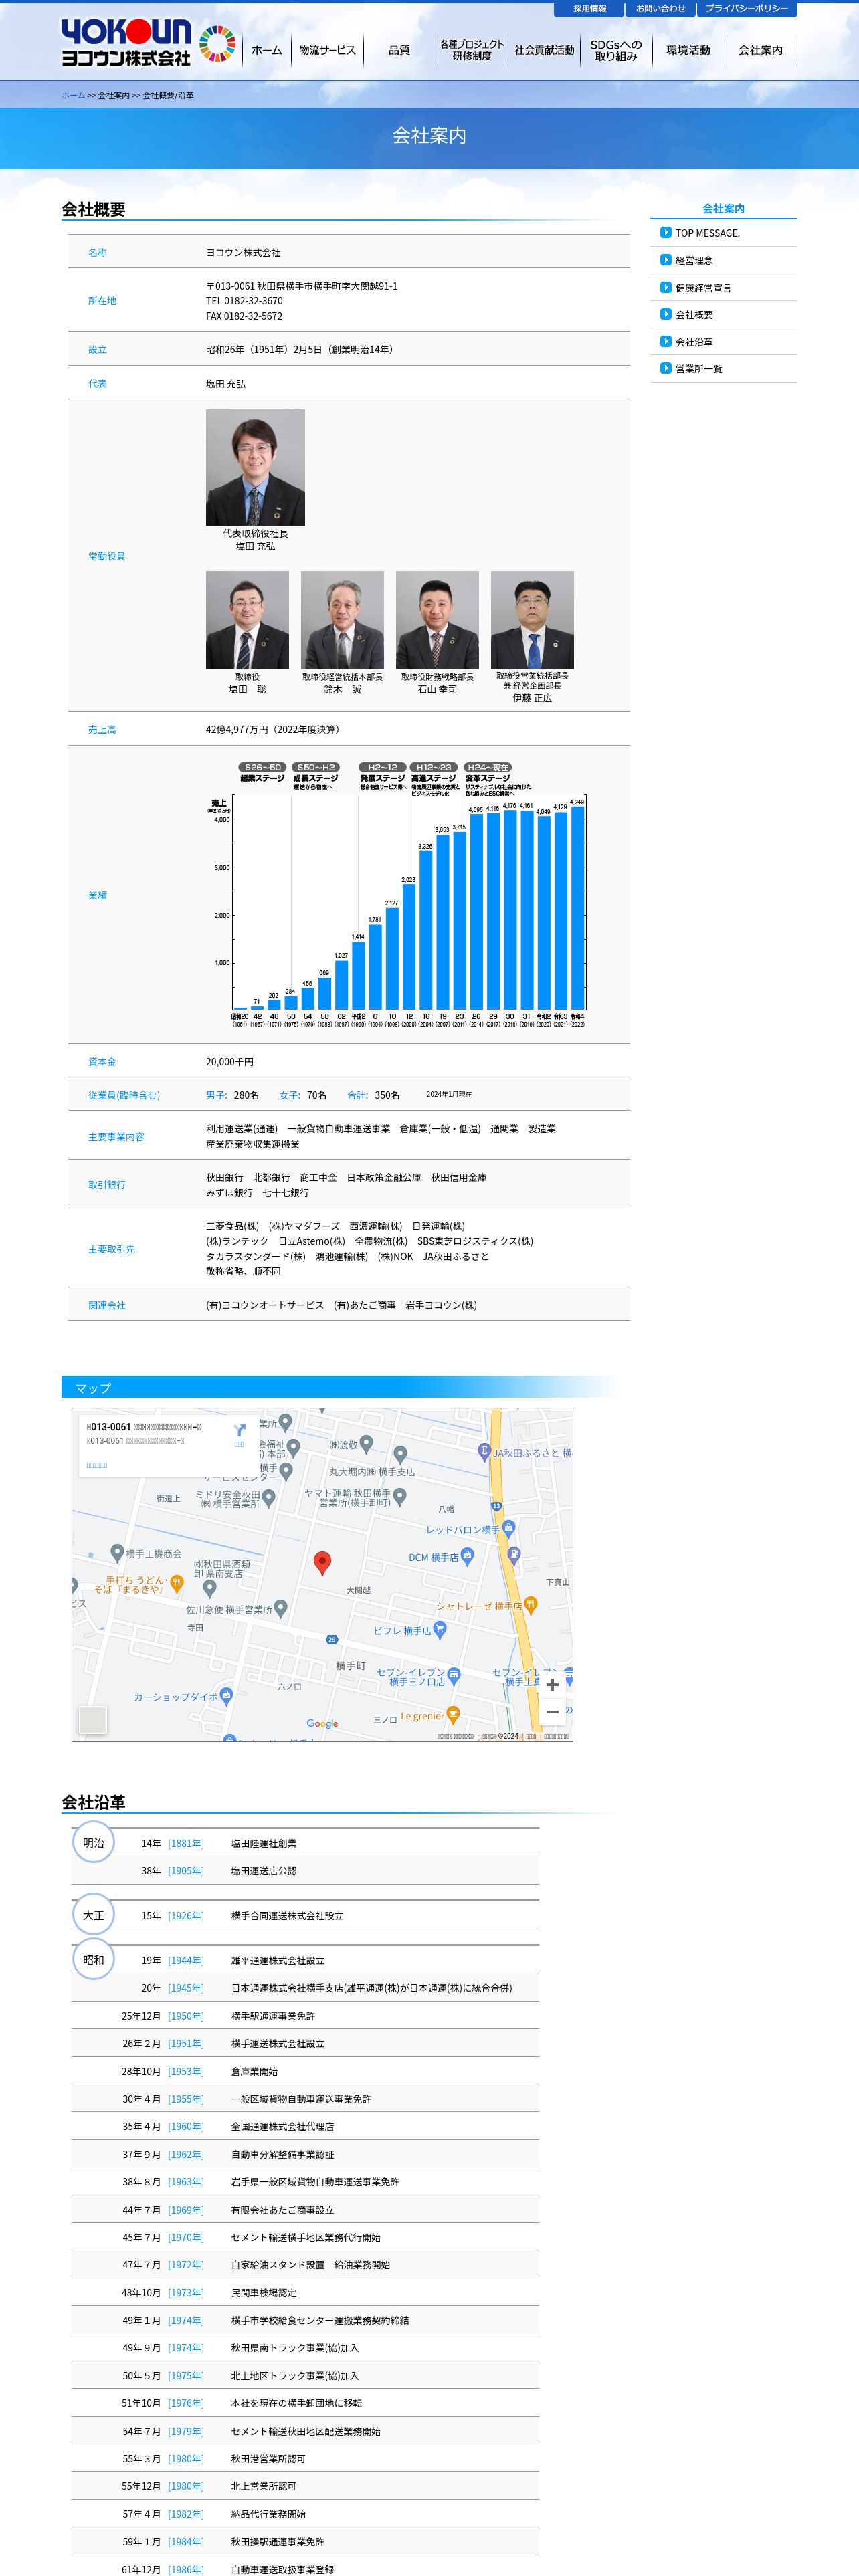
Task: Click the 横手工機商会 map pin
Action: [x=117, y=1553]
